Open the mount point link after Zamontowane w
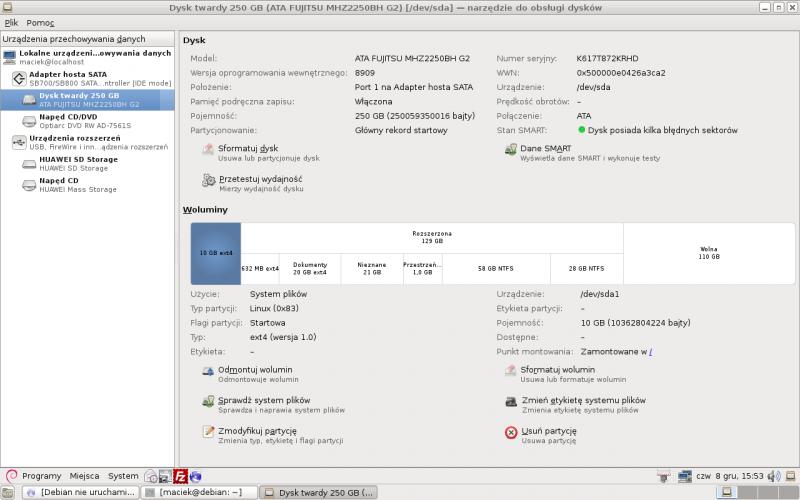 (x=651, y=352)
